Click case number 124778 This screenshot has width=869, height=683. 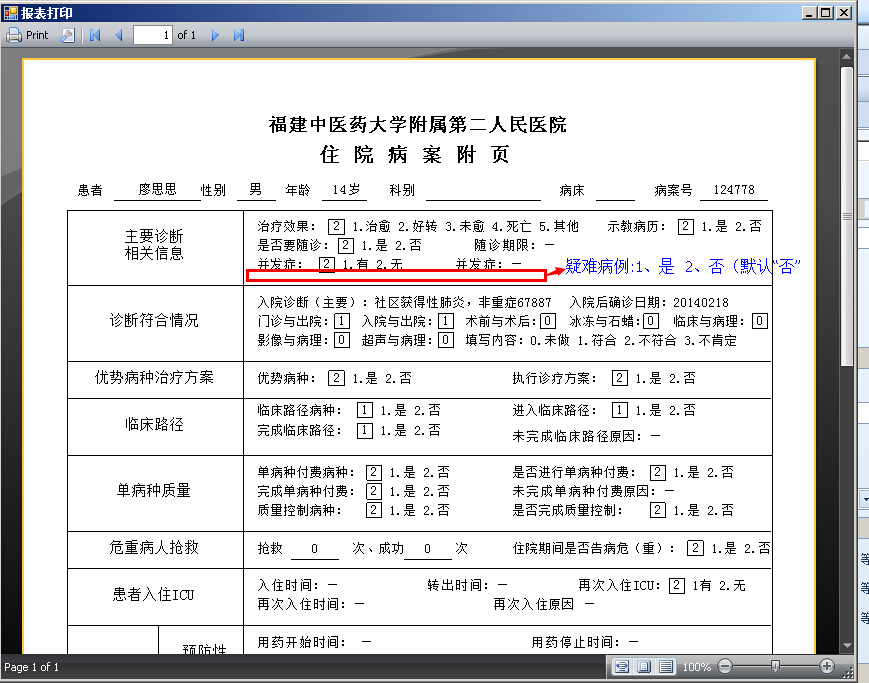[734, 190]
